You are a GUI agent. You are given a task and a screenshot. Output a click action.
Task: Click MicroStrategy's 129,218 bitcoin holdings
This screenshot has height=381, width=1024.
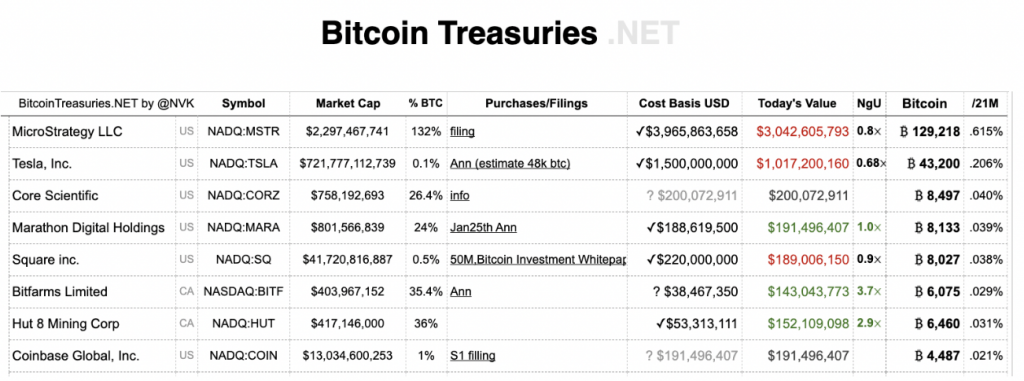point(930,131)
